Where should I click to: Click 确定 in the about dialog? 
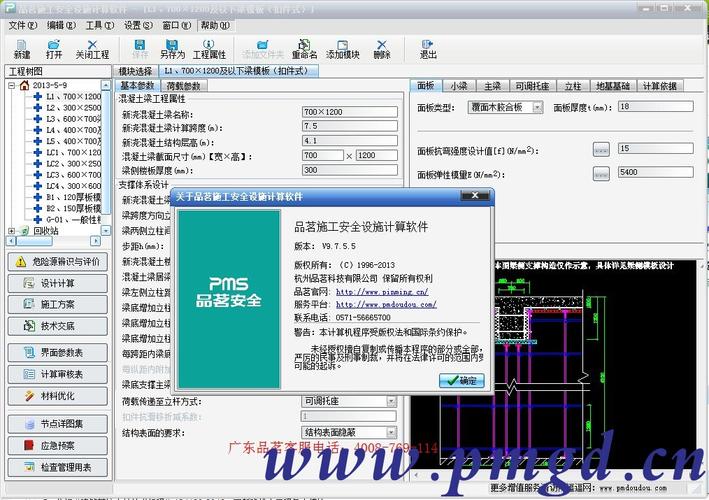click(x=462, y=381)
